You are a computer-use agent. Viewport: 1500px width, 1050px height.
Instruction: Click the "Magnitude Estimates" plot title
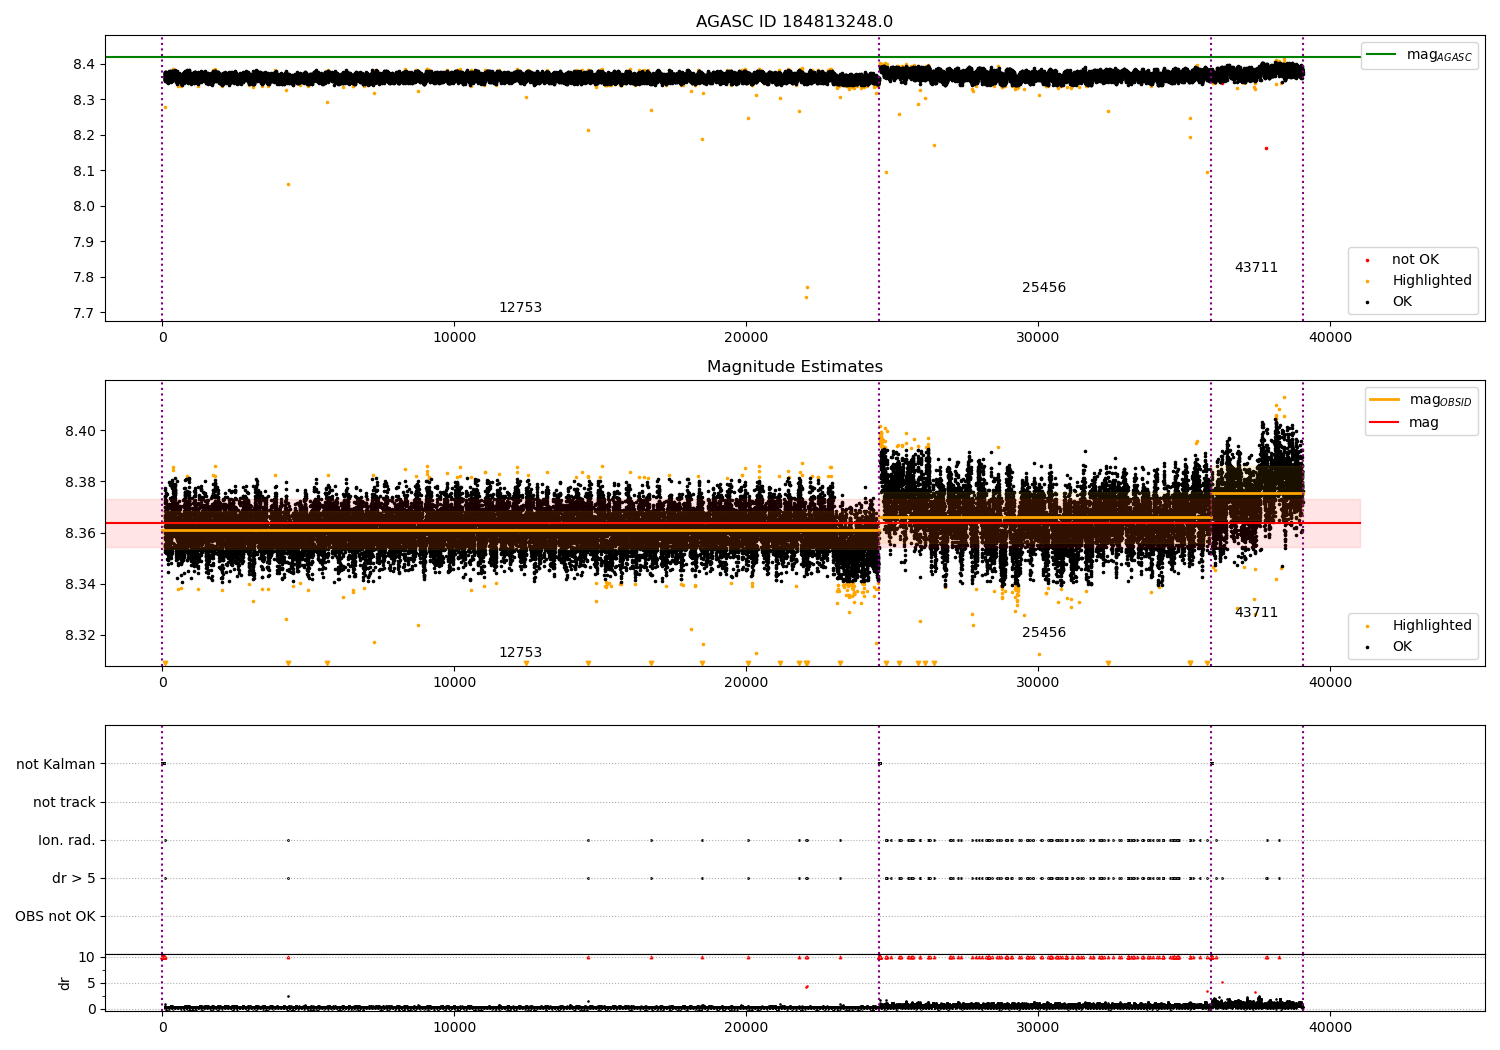point(794,367)
